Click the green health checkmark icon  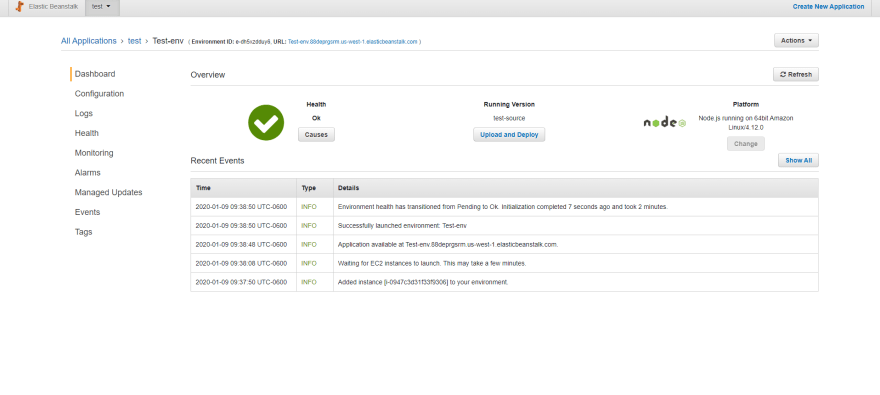(x=266, y=122)
